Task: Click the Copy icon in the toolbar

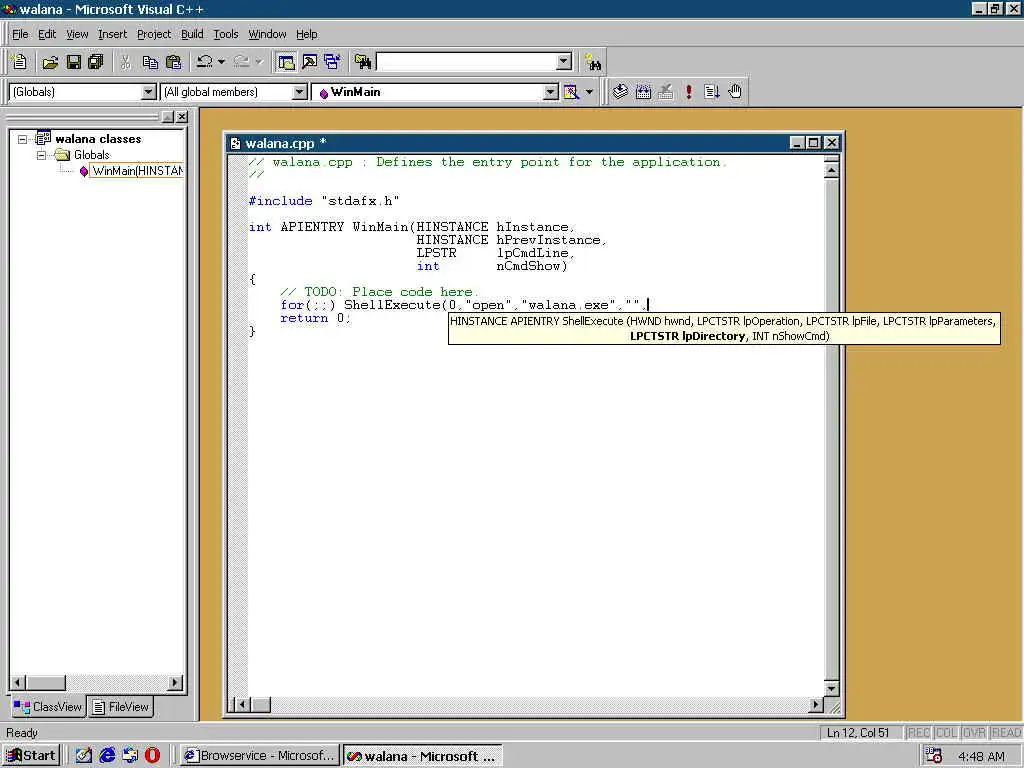Action: pyautogui.click(x=150, y=62)
